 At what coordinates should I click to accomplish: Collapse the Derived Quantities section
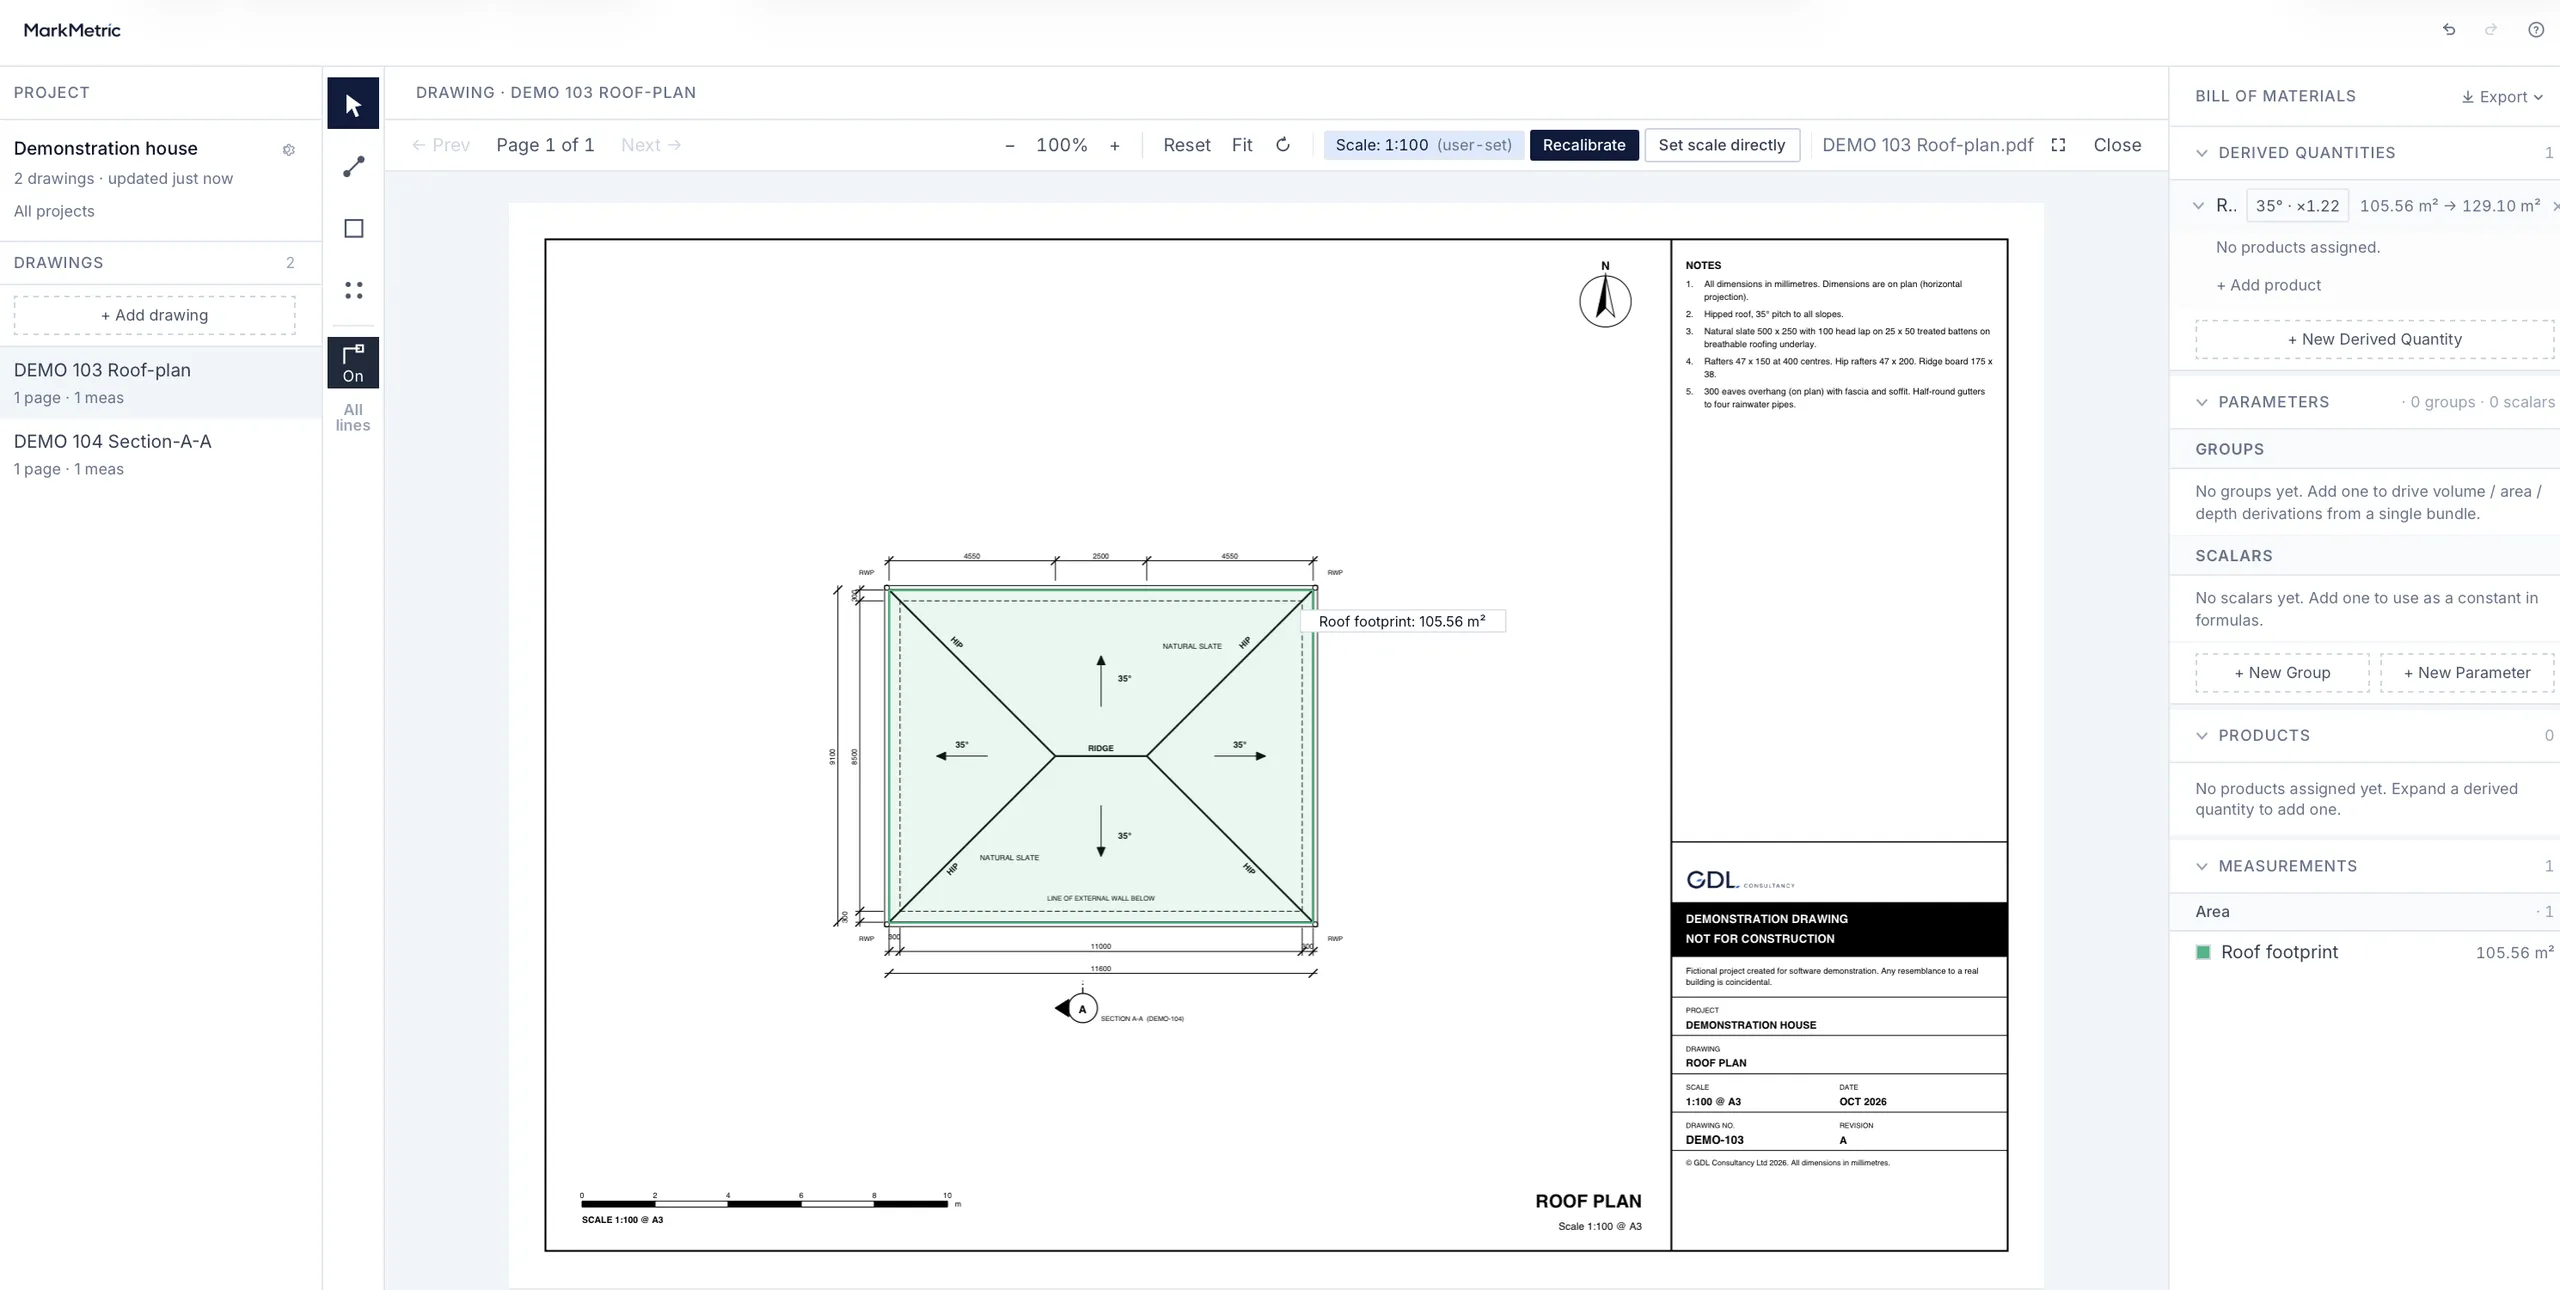(x=2201, y=153)
